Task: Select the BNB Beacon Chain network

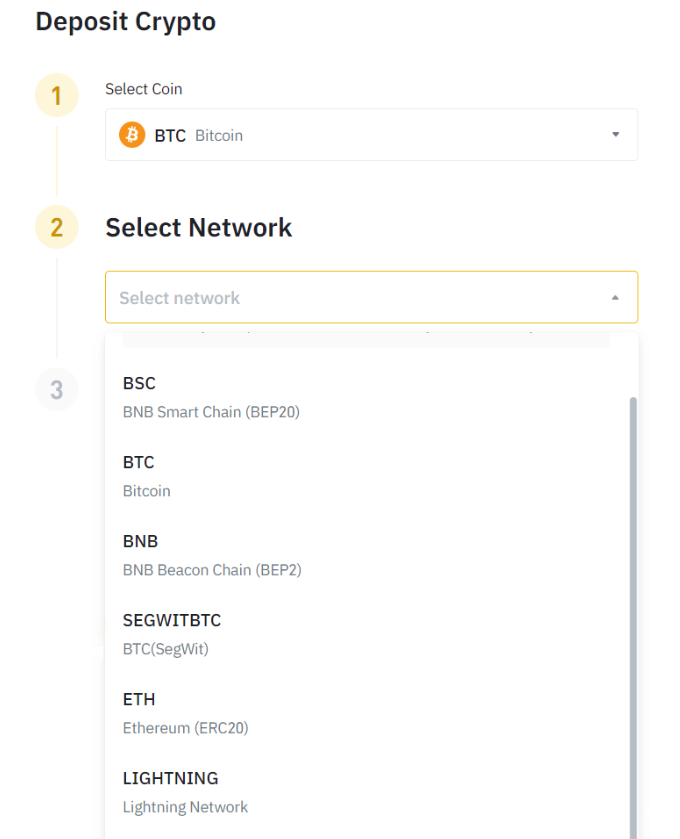Action: click(x=212, y=570)
